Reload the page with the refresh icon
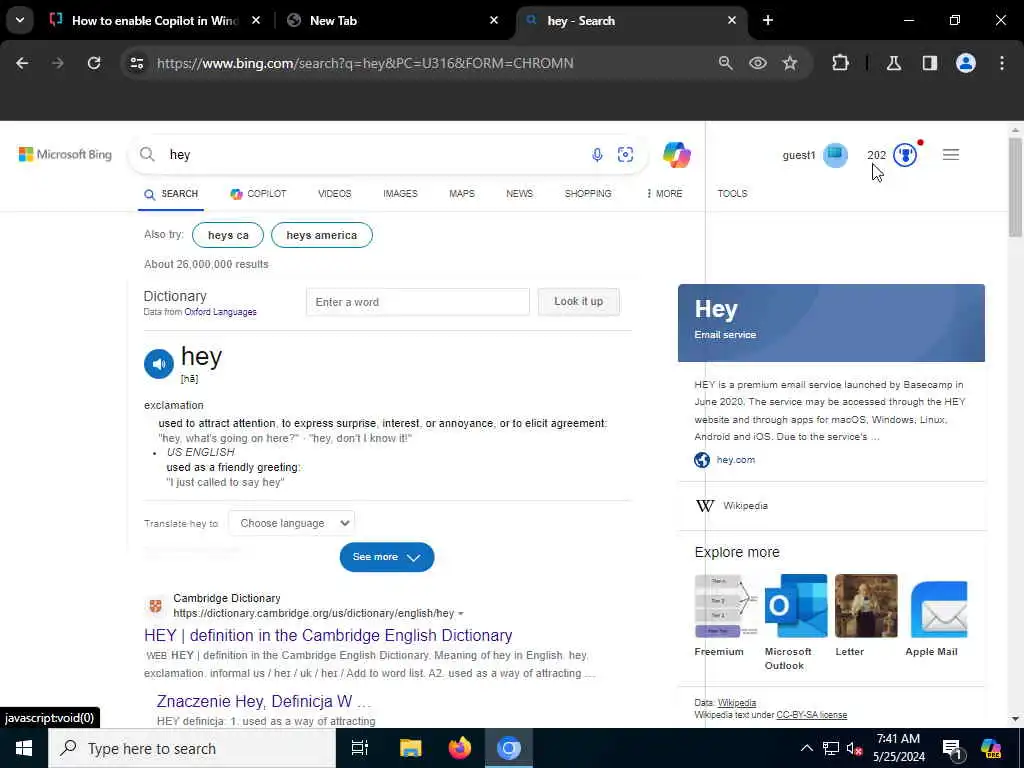This screenshot has height=768, width=1024. (x=94, y=63)
